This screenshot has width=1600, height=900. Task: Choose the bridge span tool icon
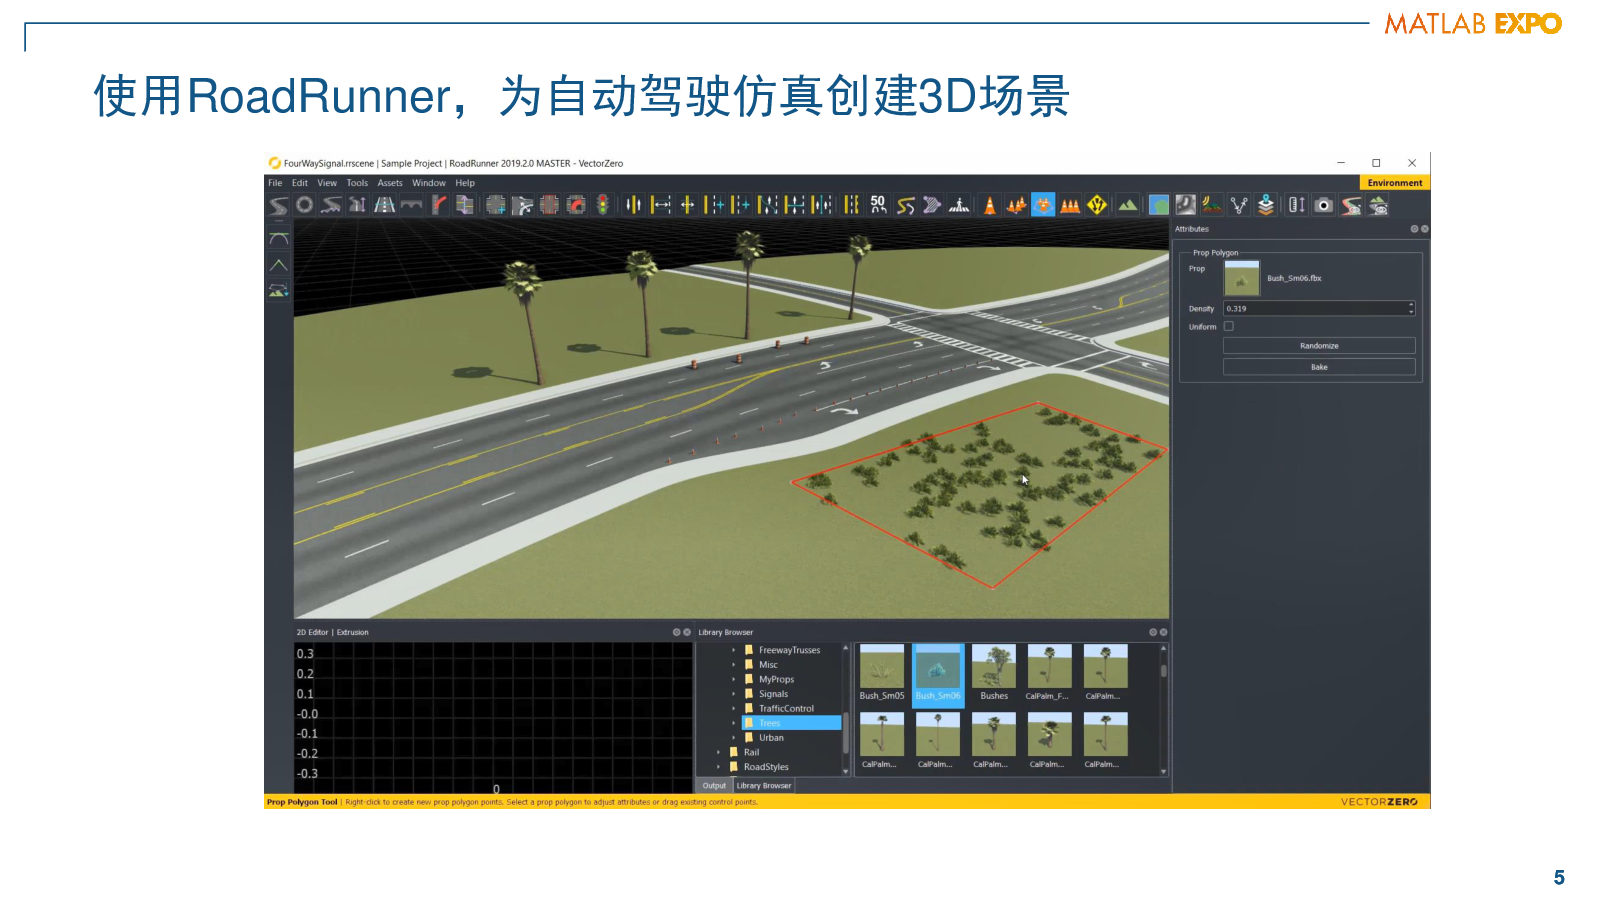coord(411,205)
